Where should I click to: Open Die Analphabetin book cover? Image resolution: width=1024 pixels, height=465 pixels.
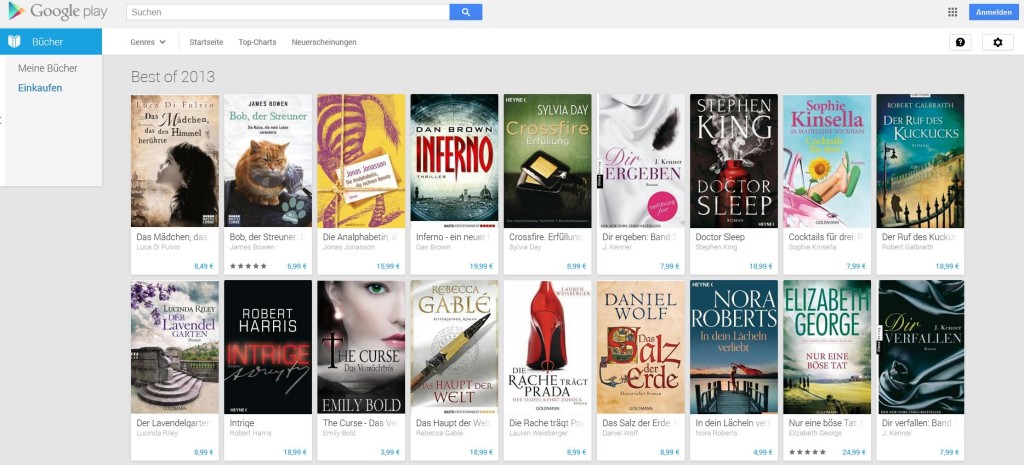tap(361, 161)
